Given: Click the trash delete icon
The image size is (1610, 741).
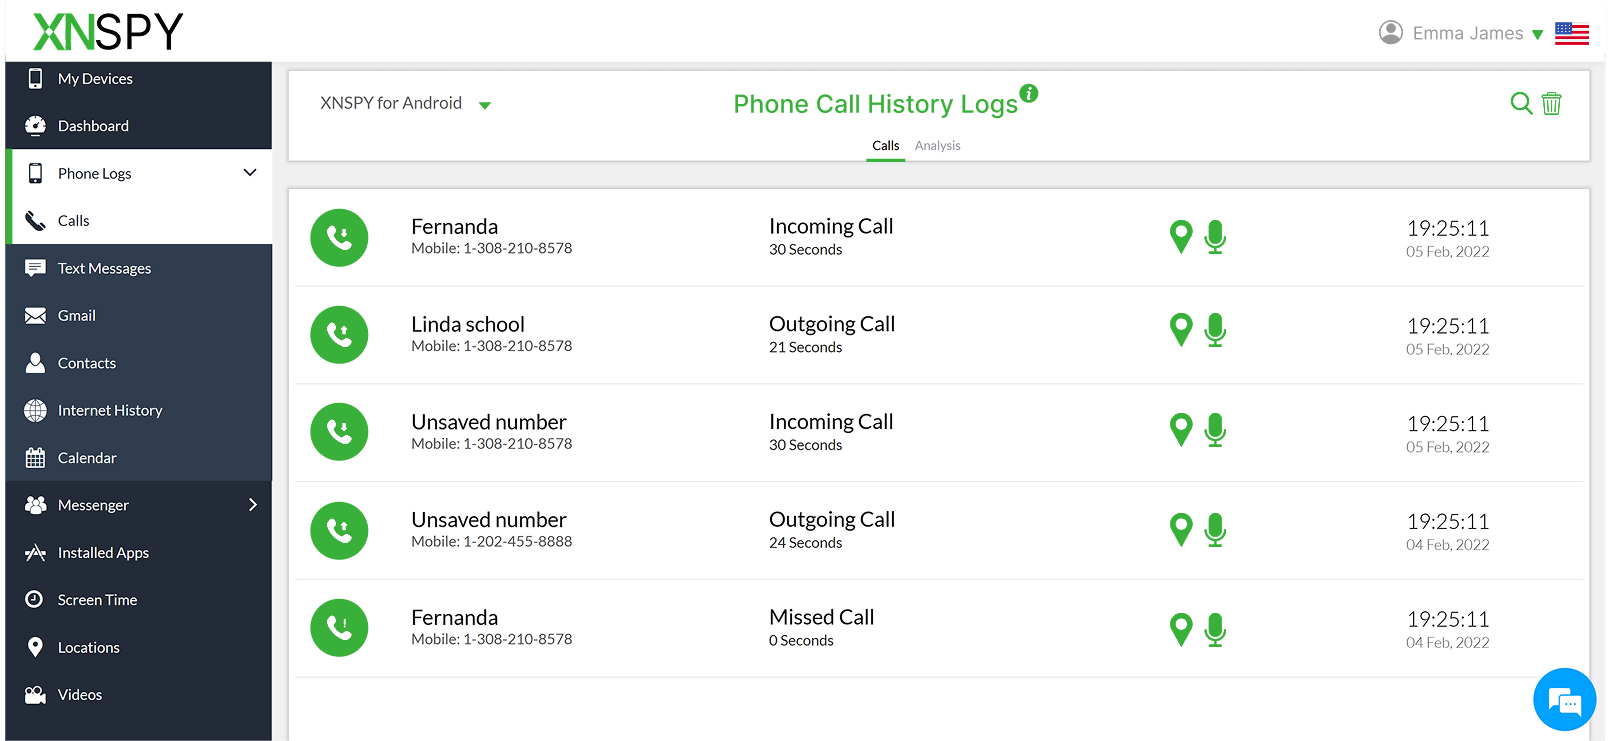Looking at the screenshot, I should [1551, 103].
